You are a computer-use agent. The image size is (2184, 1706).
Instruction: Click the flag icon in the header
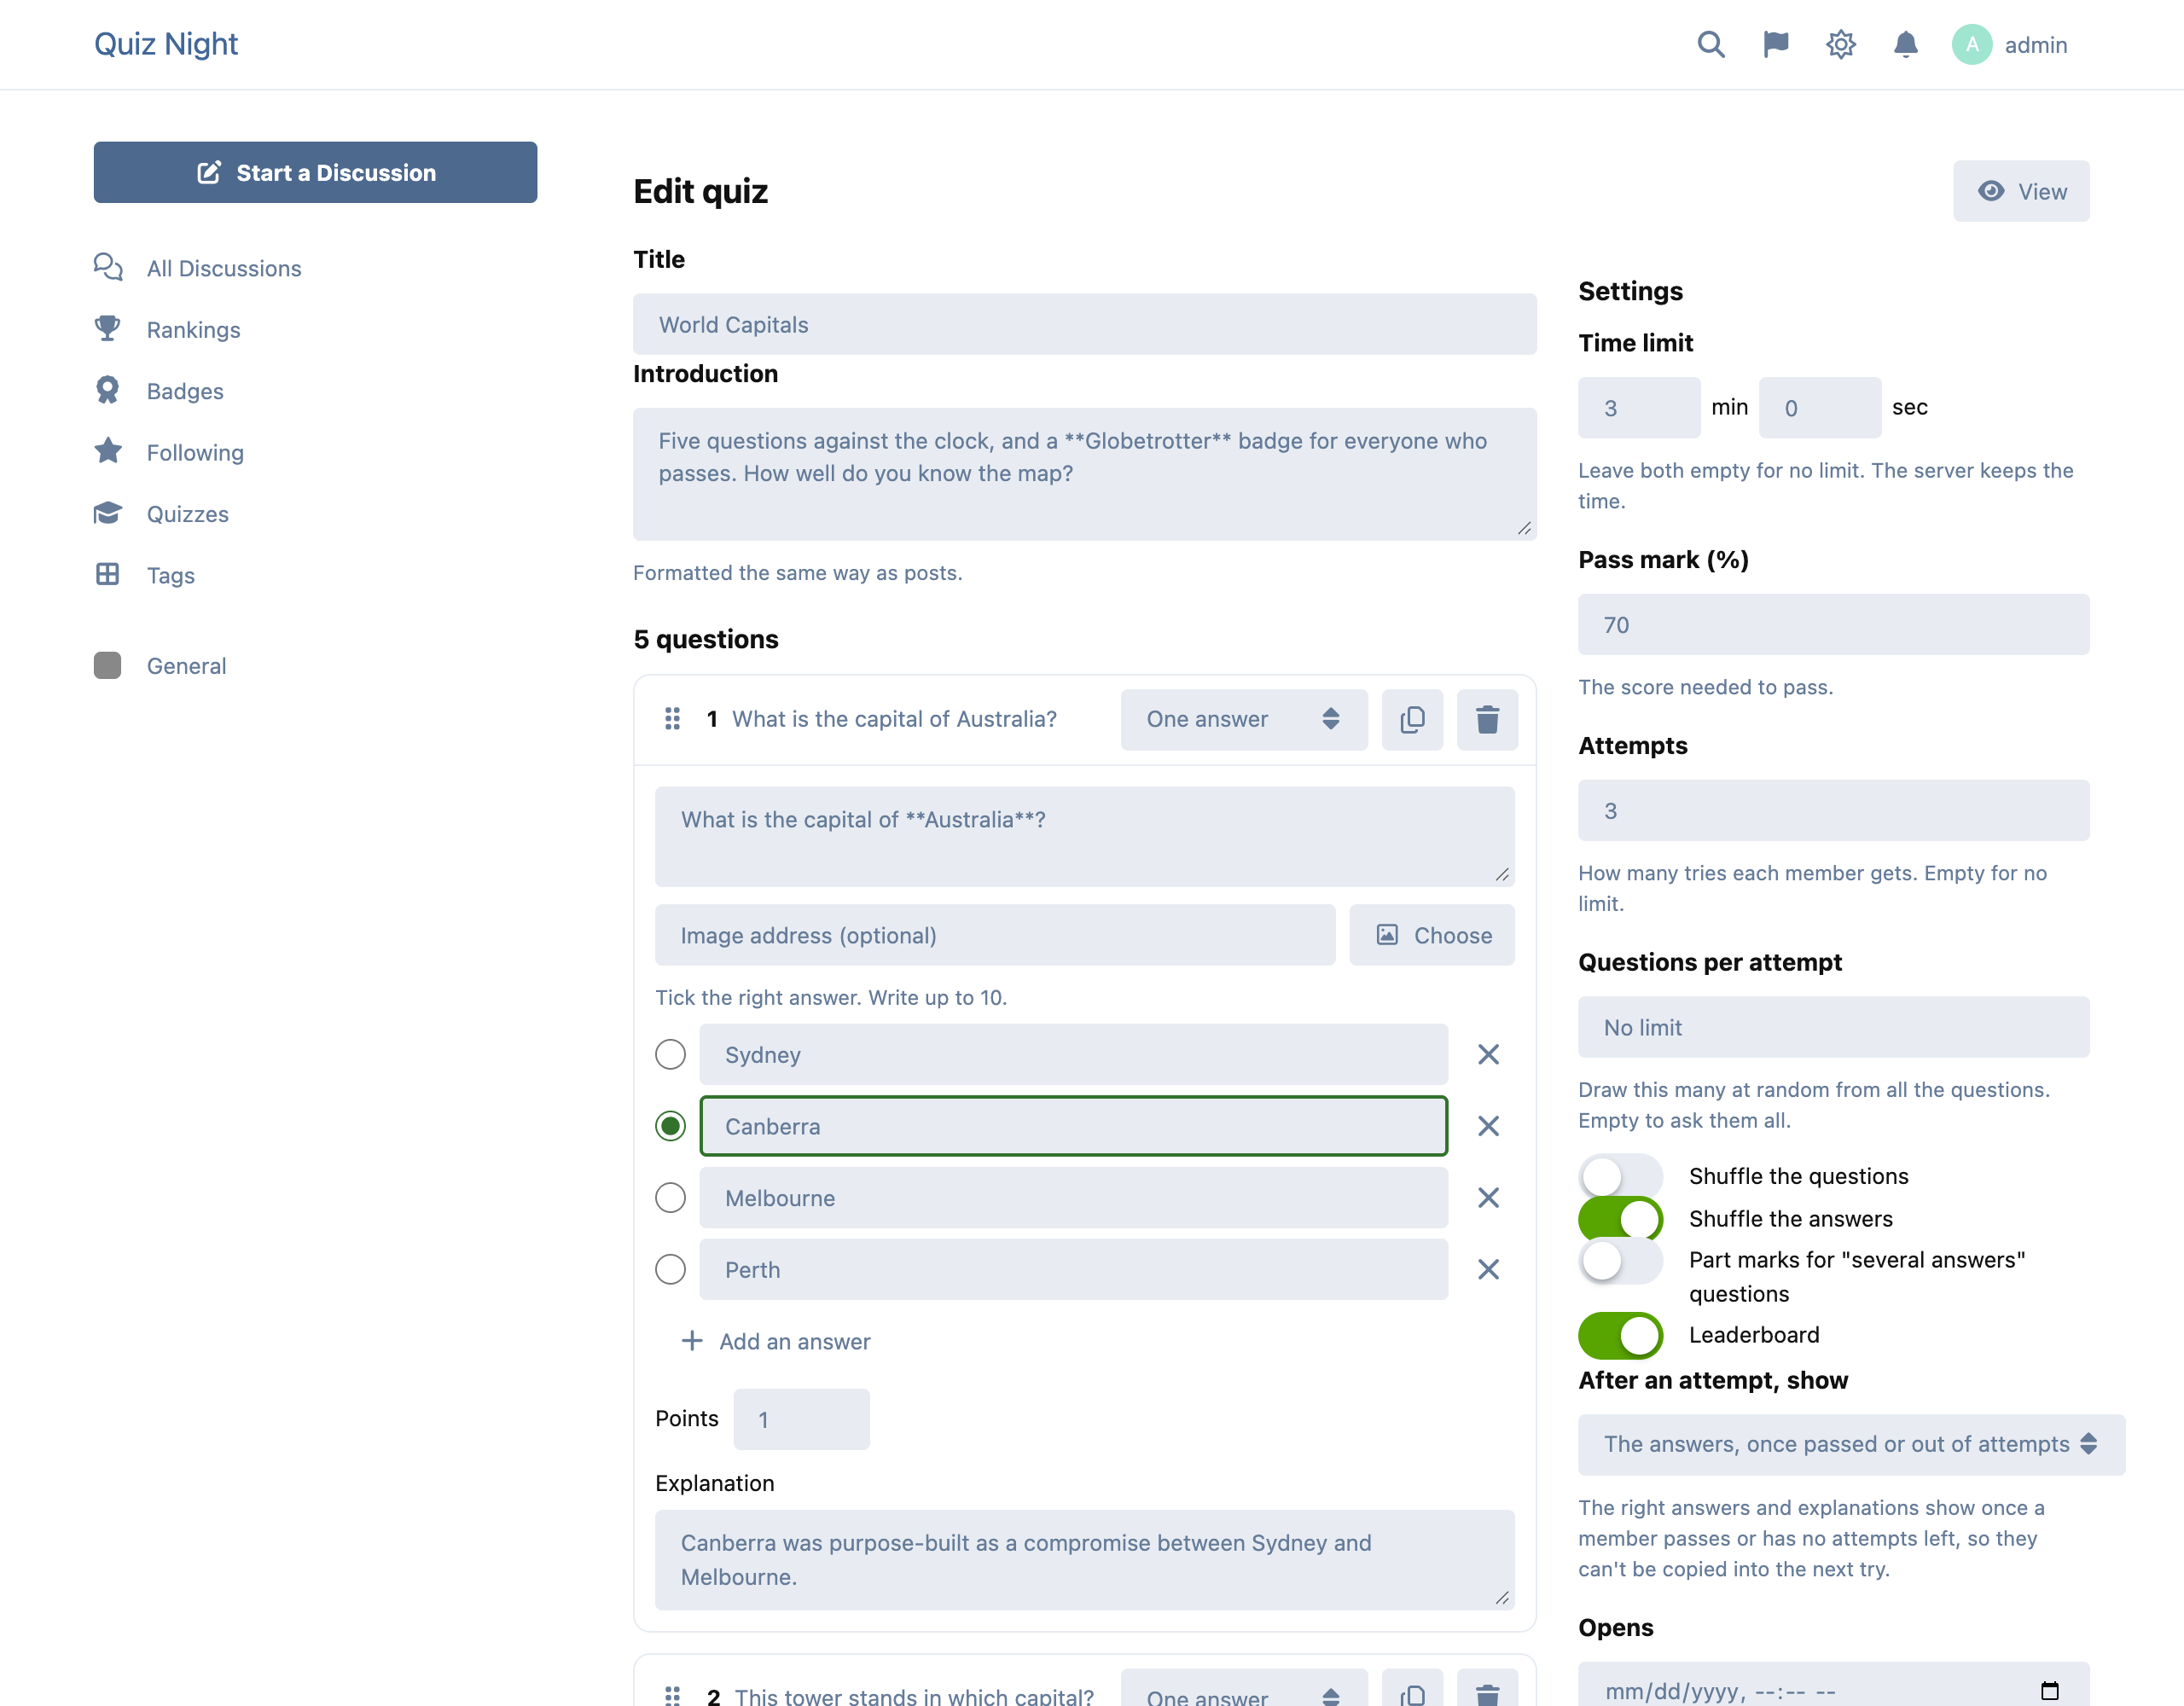click(x=1776, y=45)
